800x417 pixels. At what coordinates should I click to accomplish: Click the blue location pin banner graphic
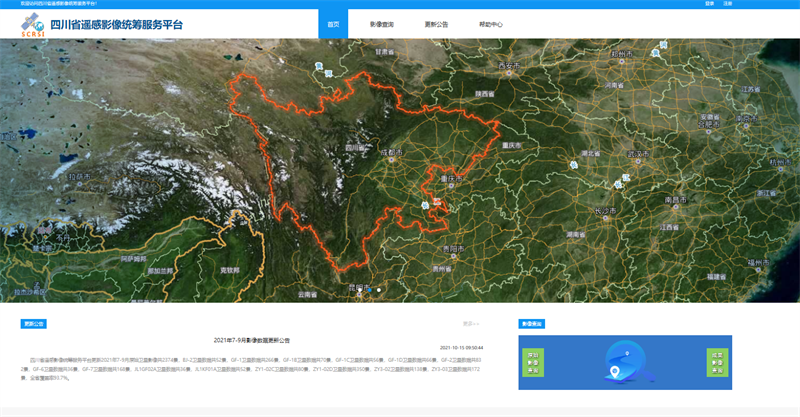pos(625,364)
